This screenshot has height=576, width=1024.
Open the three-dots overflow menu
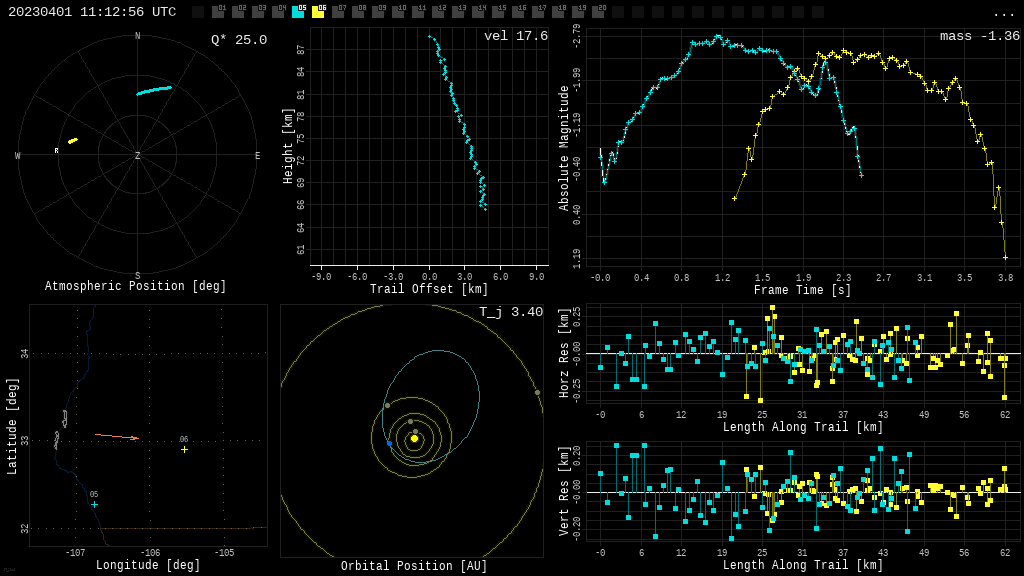tap(1003, 13)
